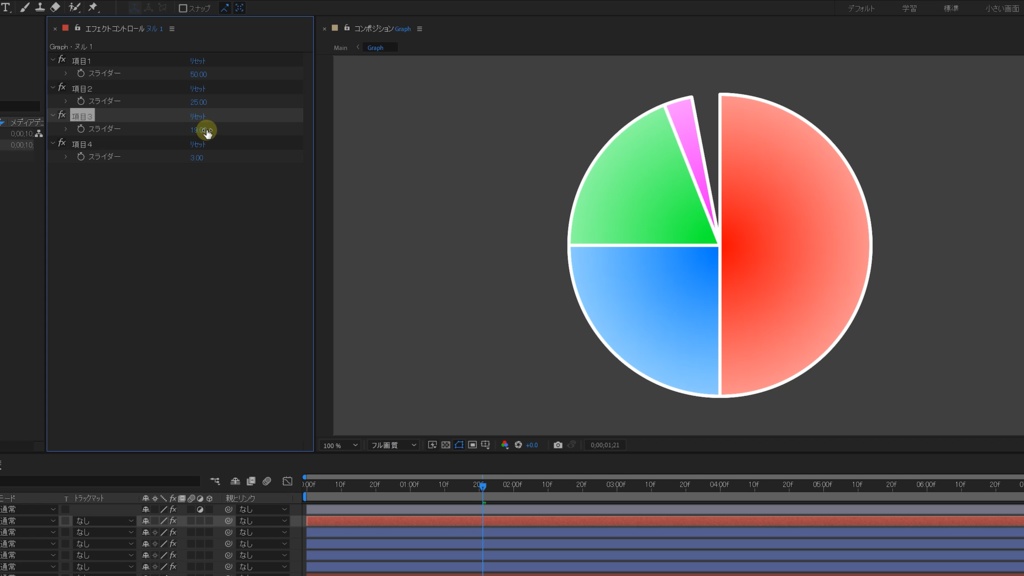Viewport: 1024px width, 576px height.
Task: Toggle stopwatch for 項目4 スライダー
Action: pyautogui.click(x=81, y=157)
